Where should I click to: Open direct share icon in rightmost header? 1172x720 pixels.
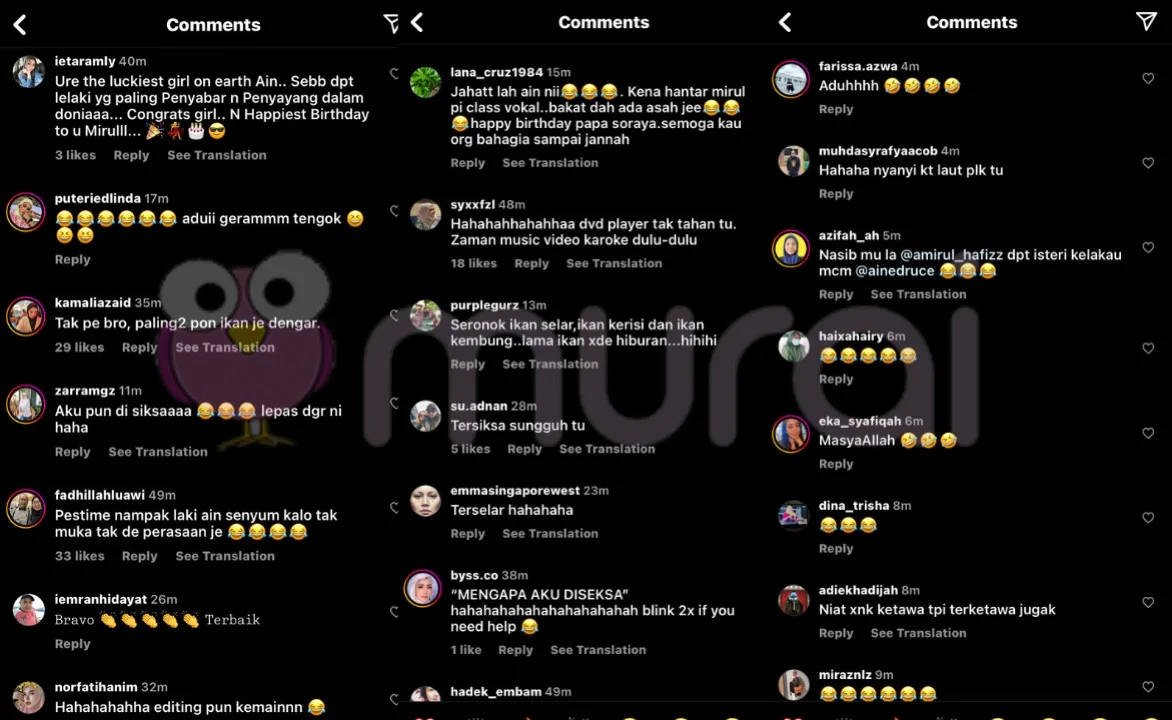1146,21
